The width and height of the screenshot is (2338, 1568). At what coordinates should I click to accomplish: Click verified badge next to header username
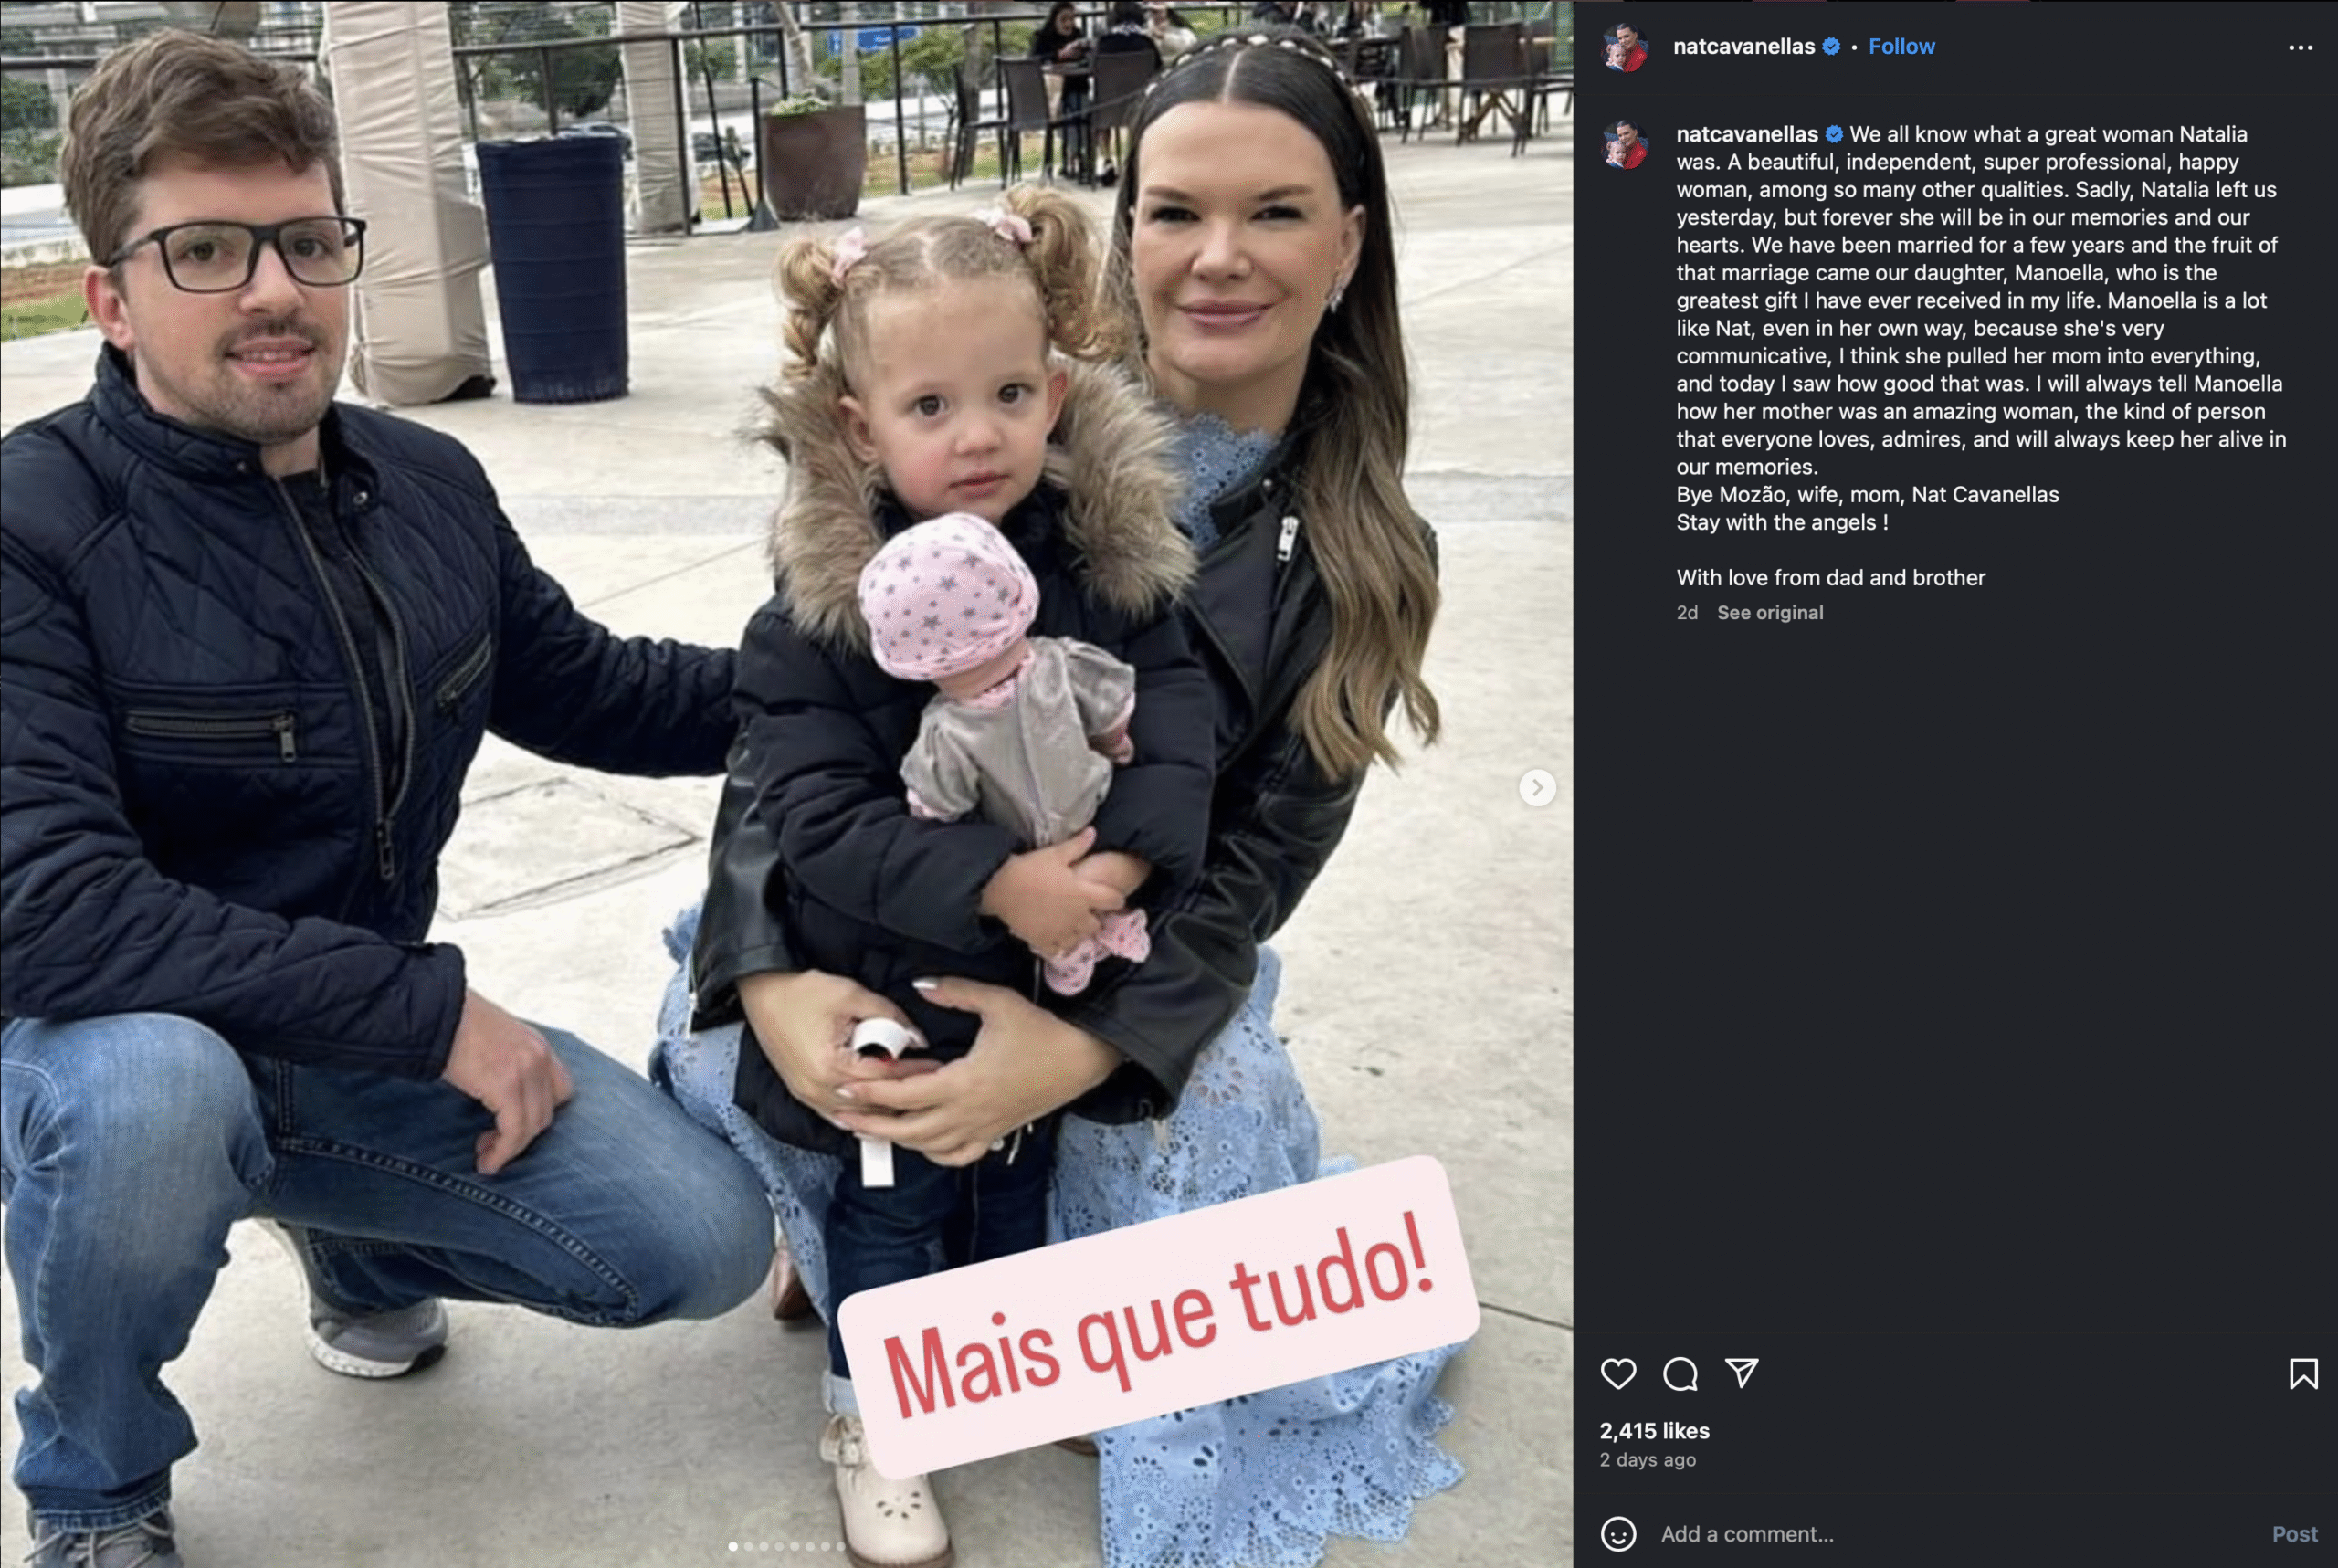[x=1831, y=46]
